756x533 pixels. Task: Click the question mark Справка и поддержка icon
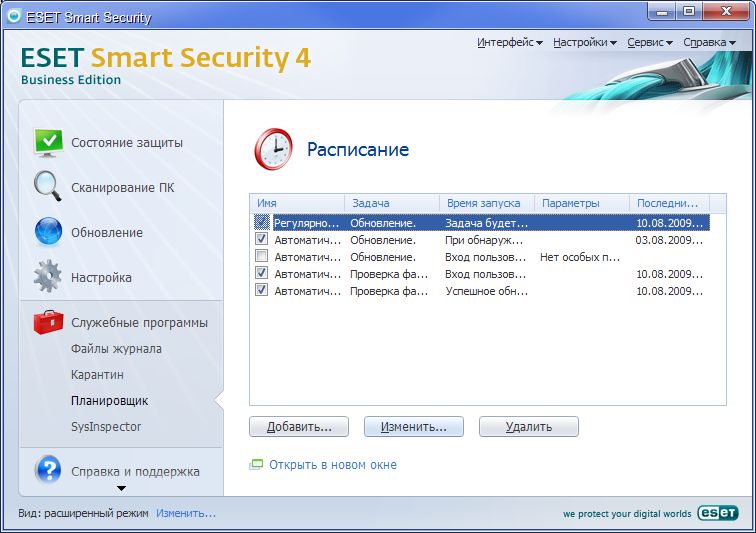(48, 470)
